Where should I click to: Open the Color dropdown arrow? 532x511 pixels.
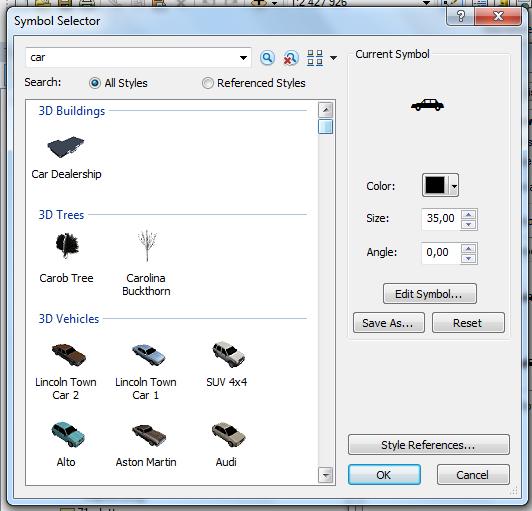click(454, 185)
